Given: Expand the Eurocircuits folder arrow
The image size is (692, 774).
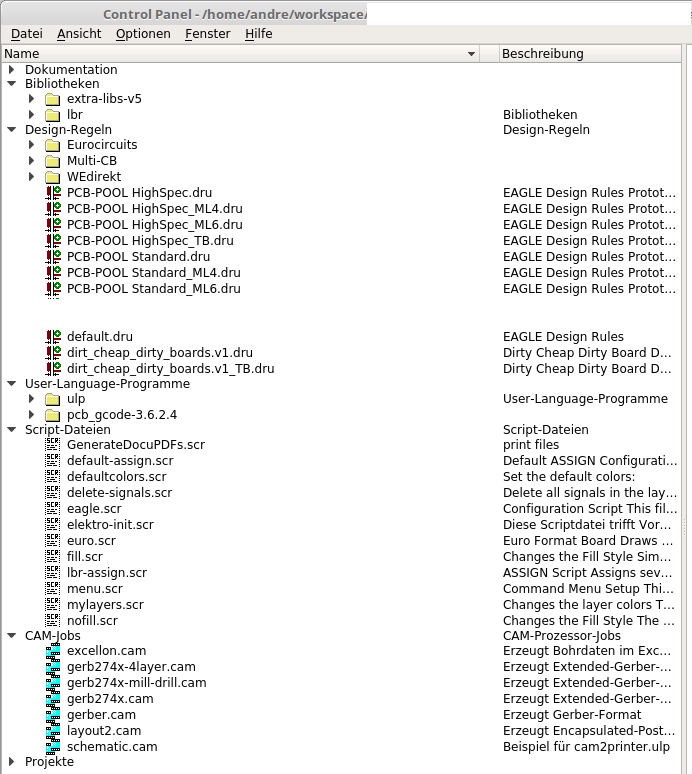Looking at the screenshot, I should [x=32, y=145].
